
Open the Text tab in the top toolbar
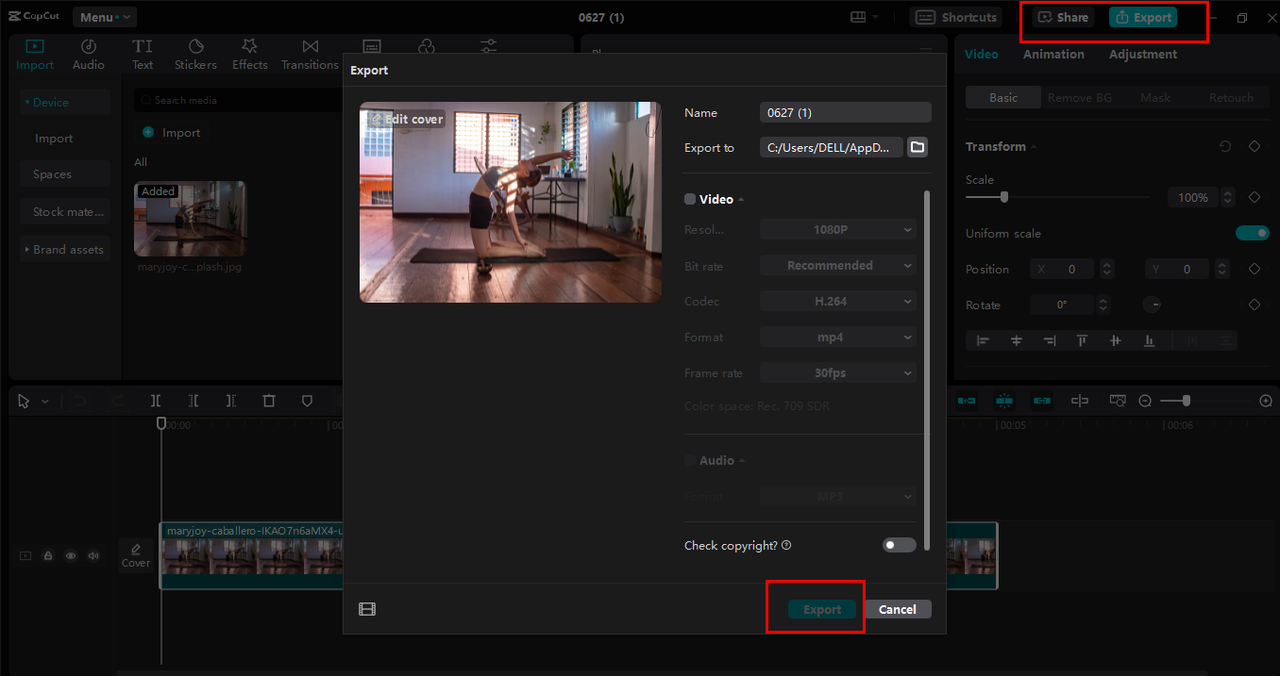pyautogui.click(x=143, y=54)
